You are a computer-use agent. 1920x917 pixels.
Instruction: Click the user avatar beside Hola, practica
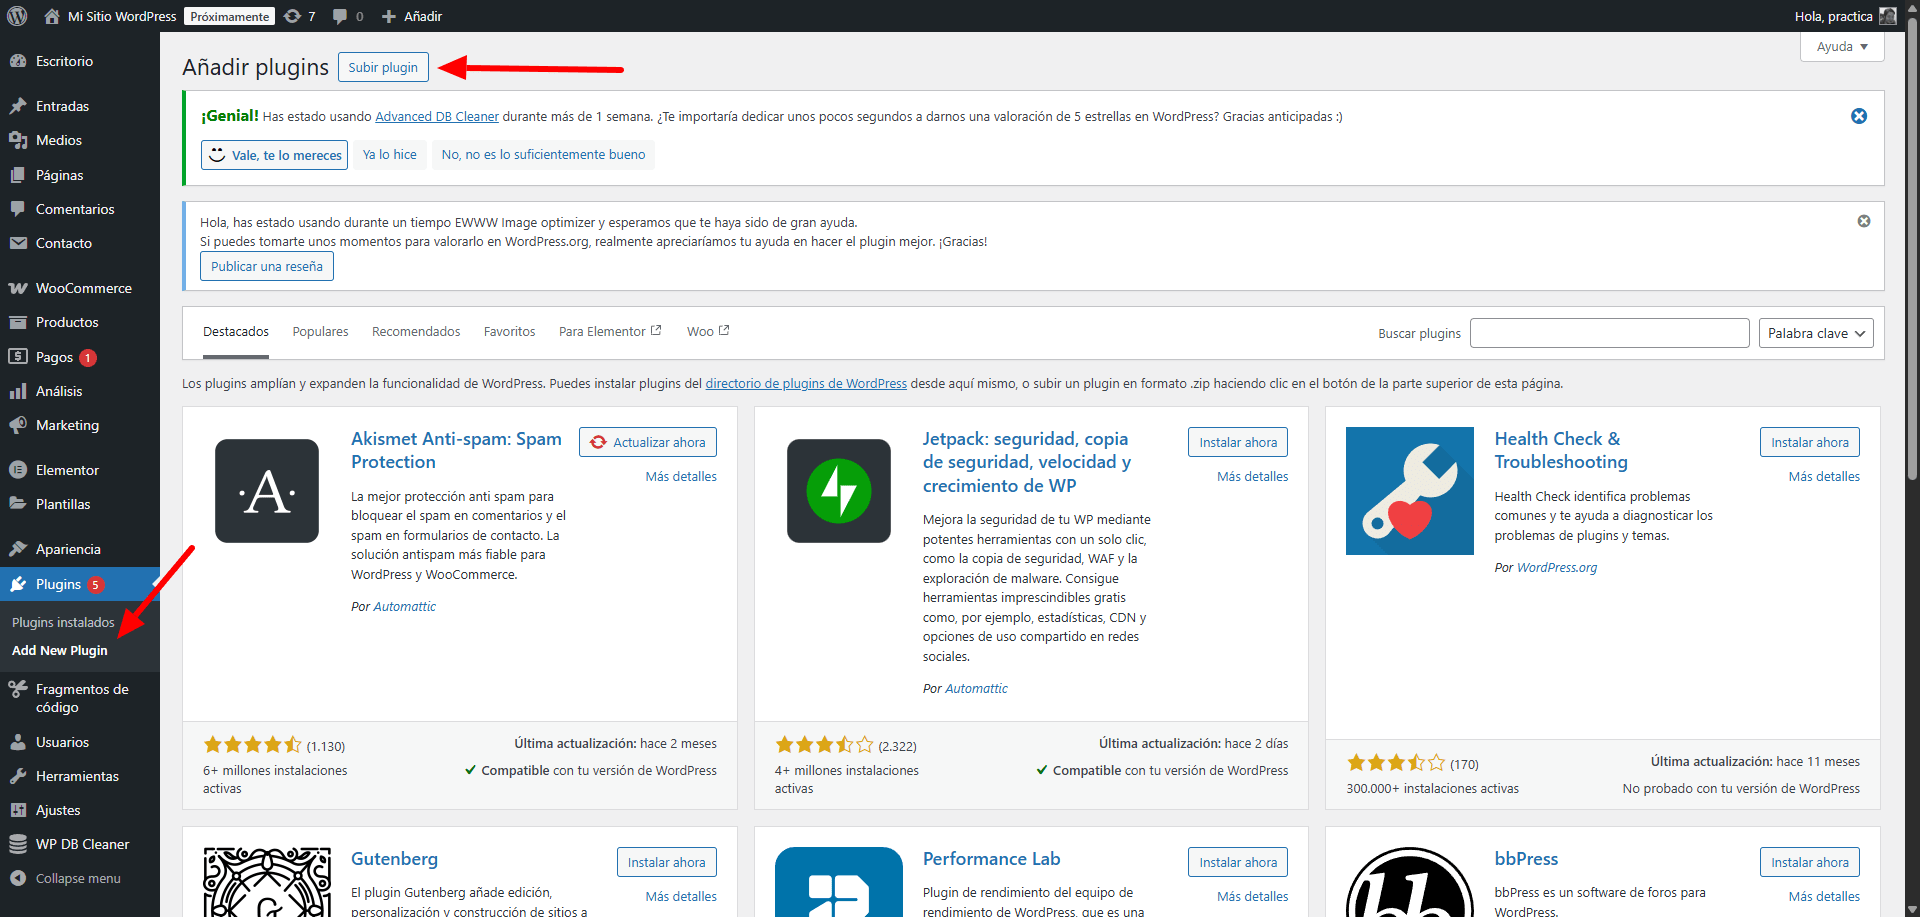[x=1888, y=16]
